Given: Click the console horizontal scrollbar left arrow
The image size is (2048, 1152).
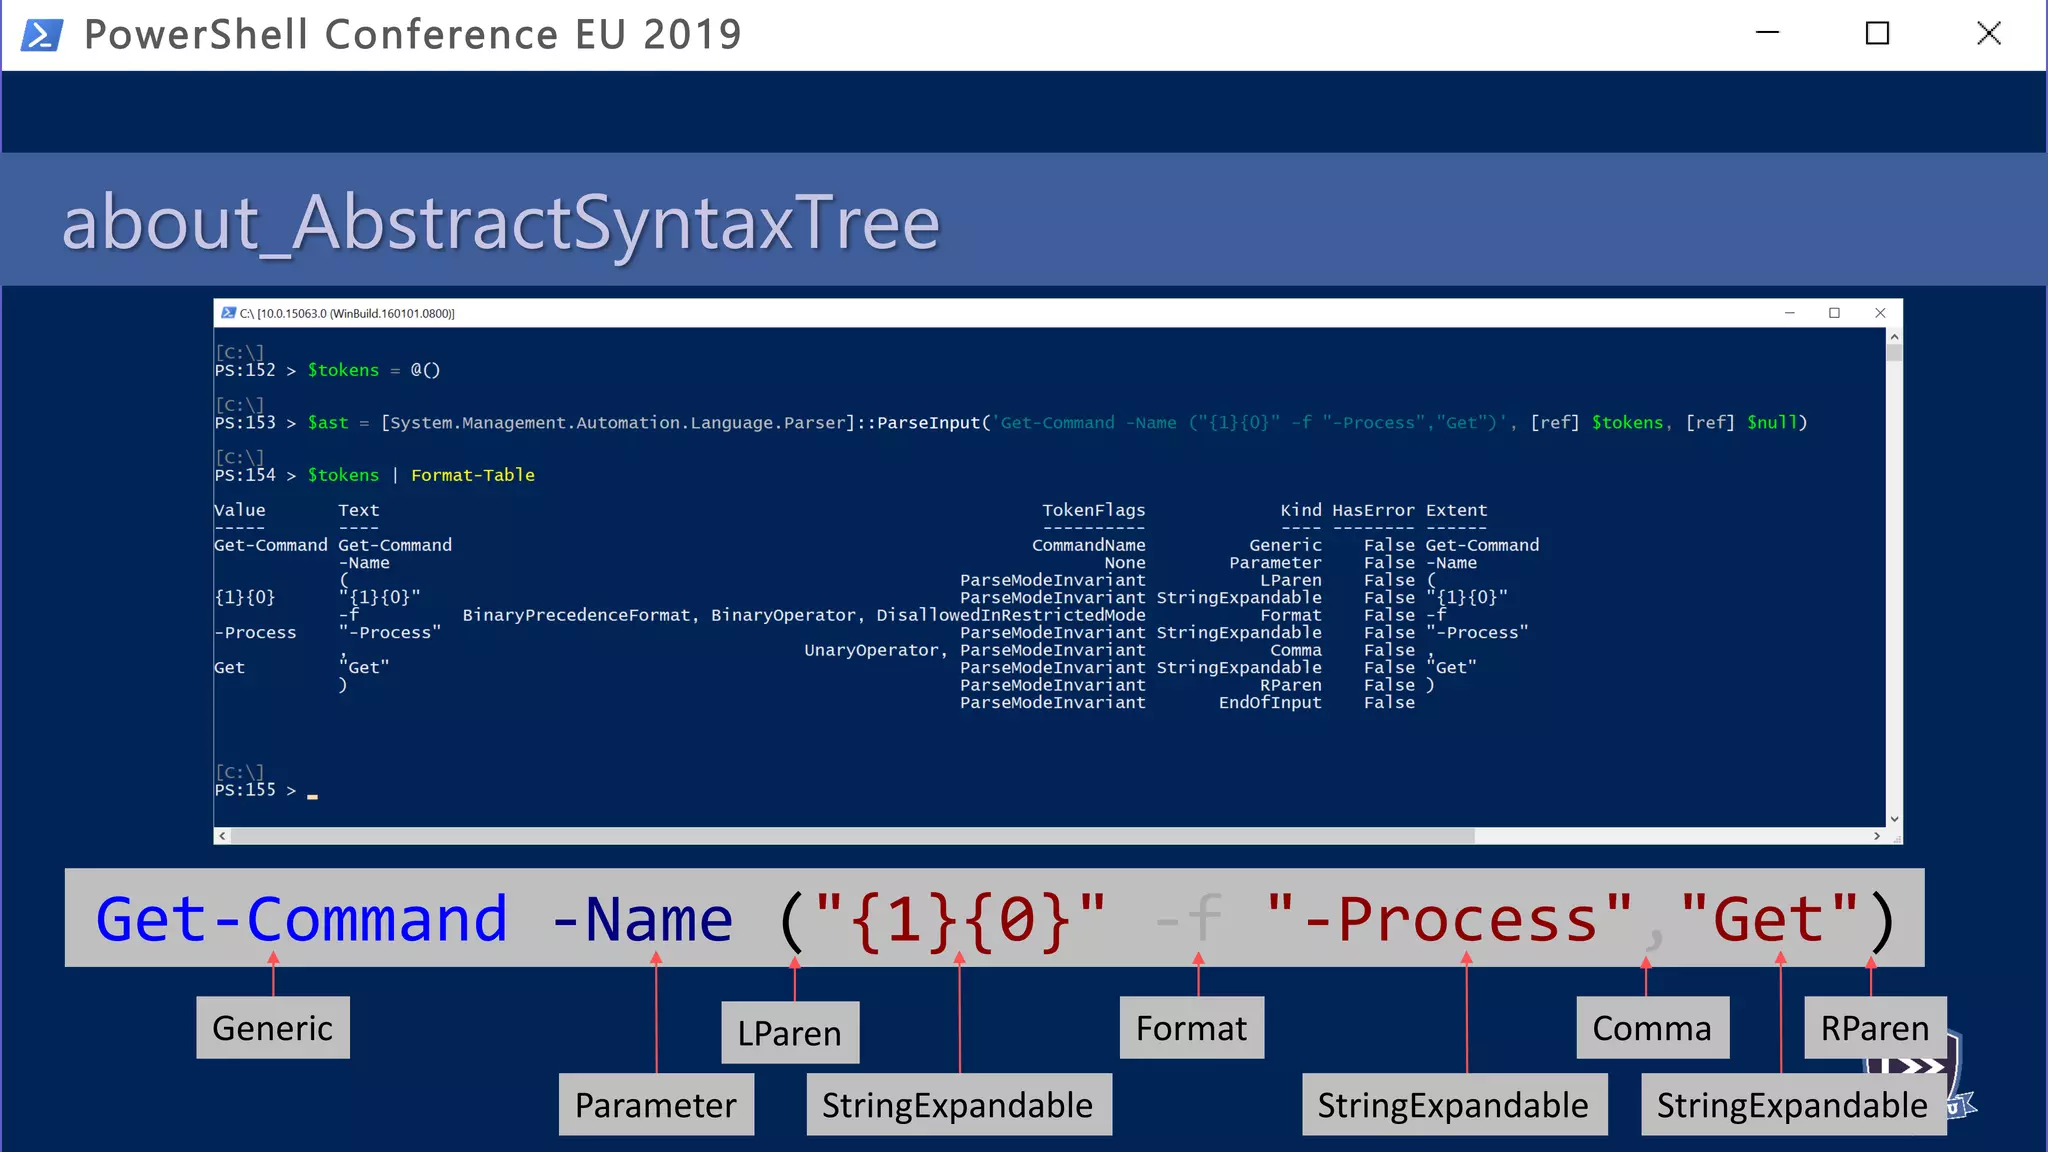Looking at the screenshot, I should pos(222,836).
